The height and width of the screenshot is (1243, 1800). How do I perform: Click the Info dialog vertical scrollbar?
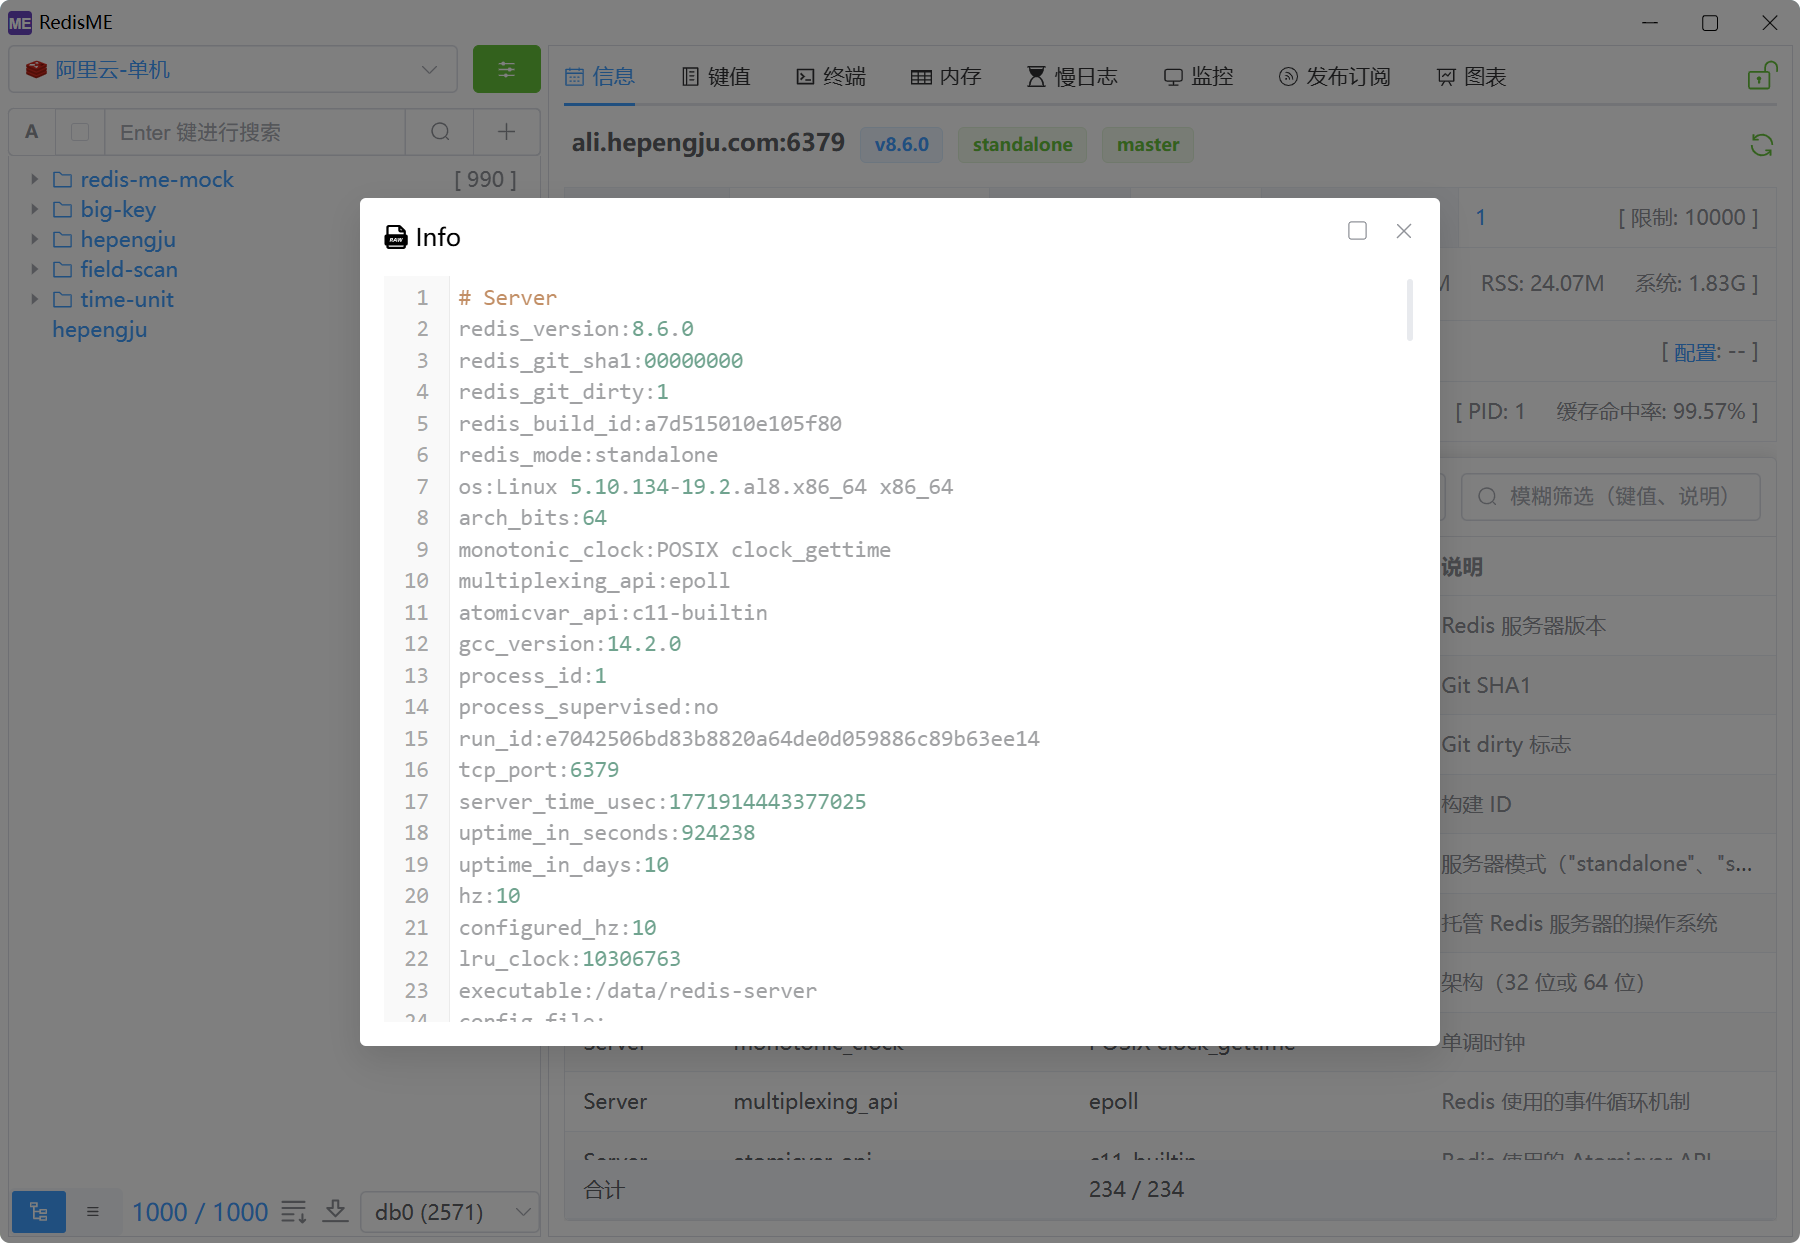point(1410,310)
